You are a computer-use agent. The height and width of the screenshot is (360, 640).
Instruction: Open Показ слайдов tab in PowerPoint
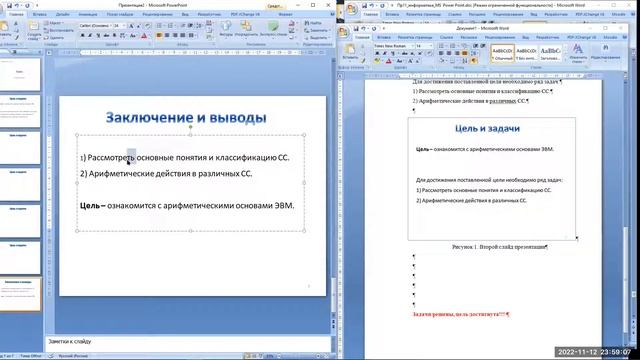[120, 14]
